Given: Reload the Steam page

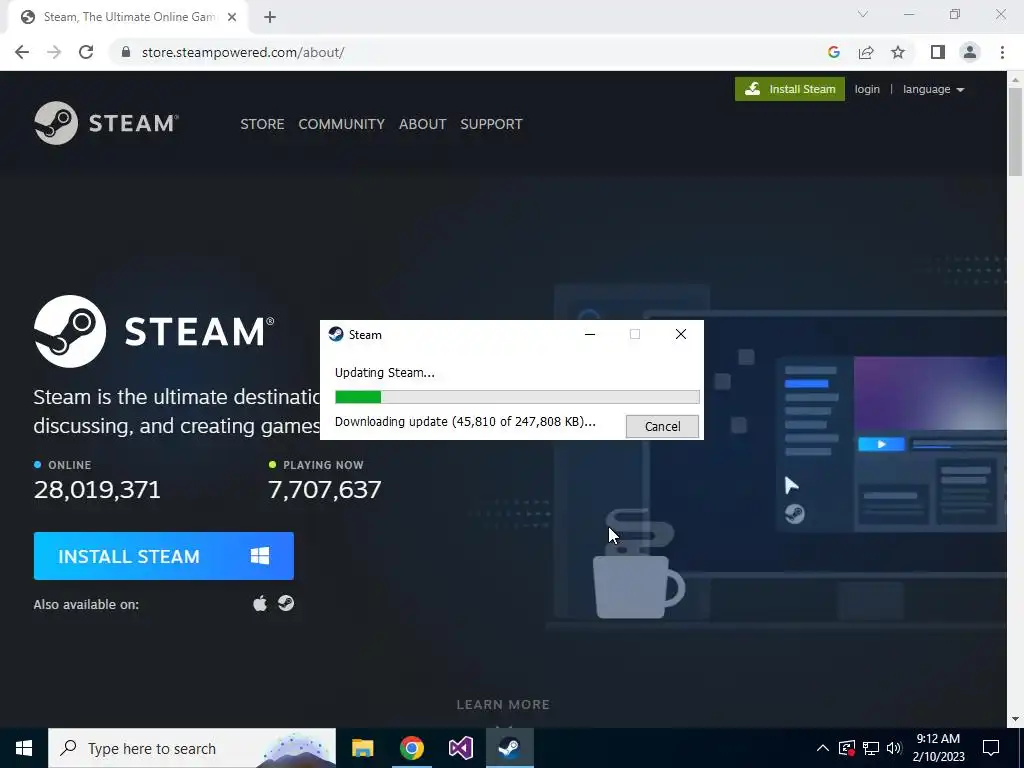Looking at the screenshot, I should pyautogui.click(x=86, y=52).
